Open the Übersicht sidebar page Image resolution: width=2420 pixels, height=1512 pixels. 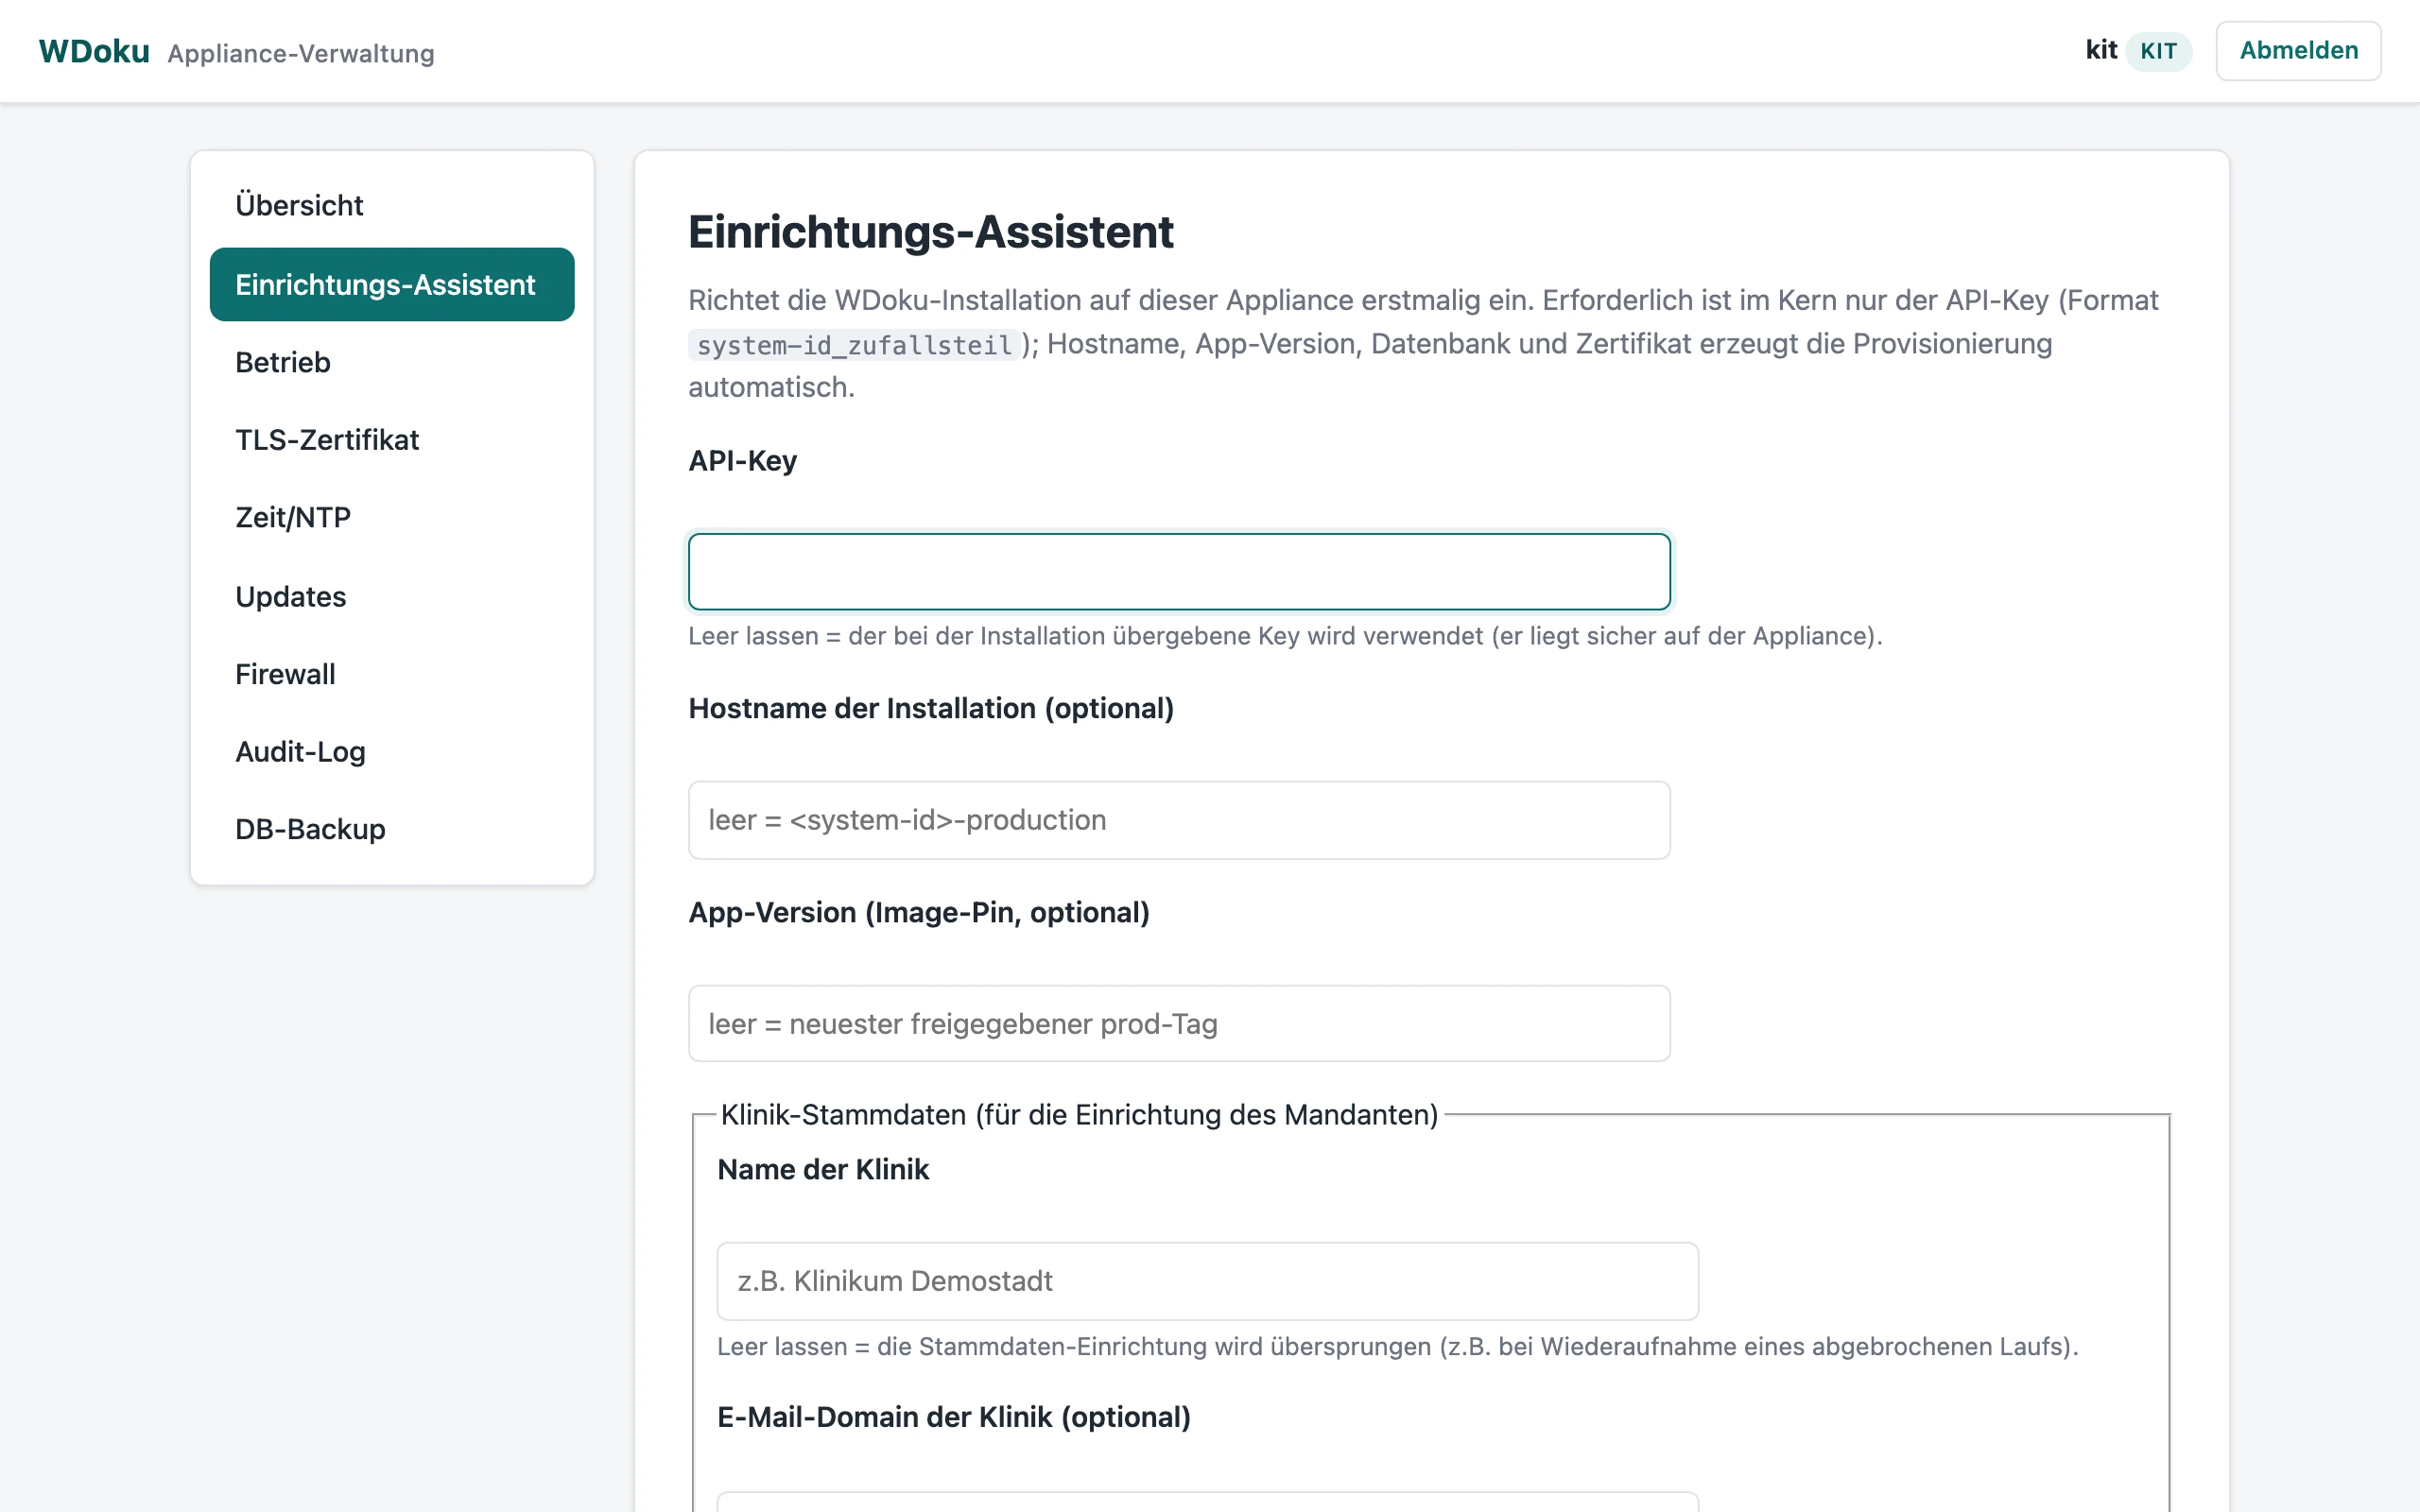391,205
